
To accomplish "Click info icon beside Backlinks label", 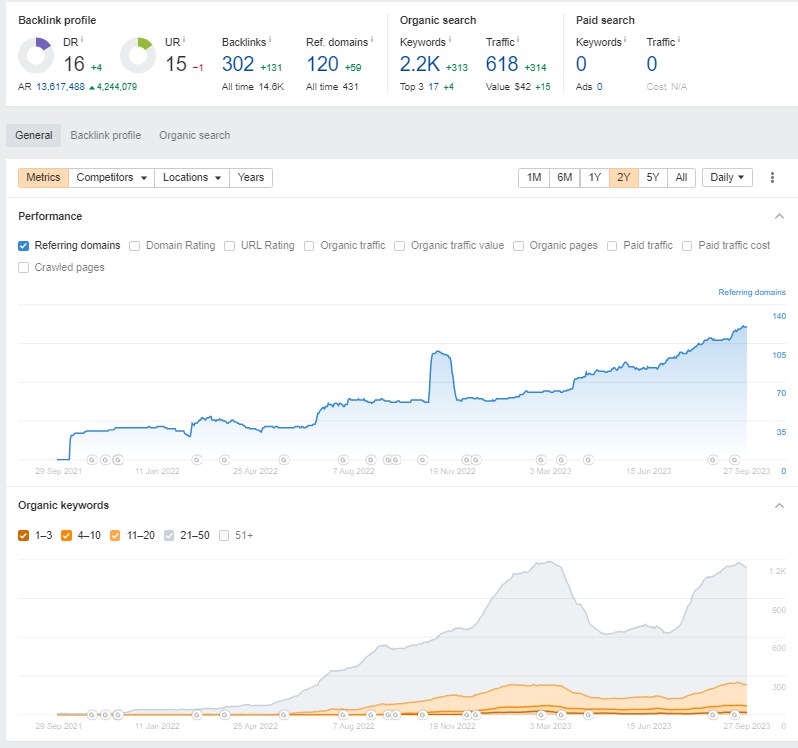I will point(270,39).
